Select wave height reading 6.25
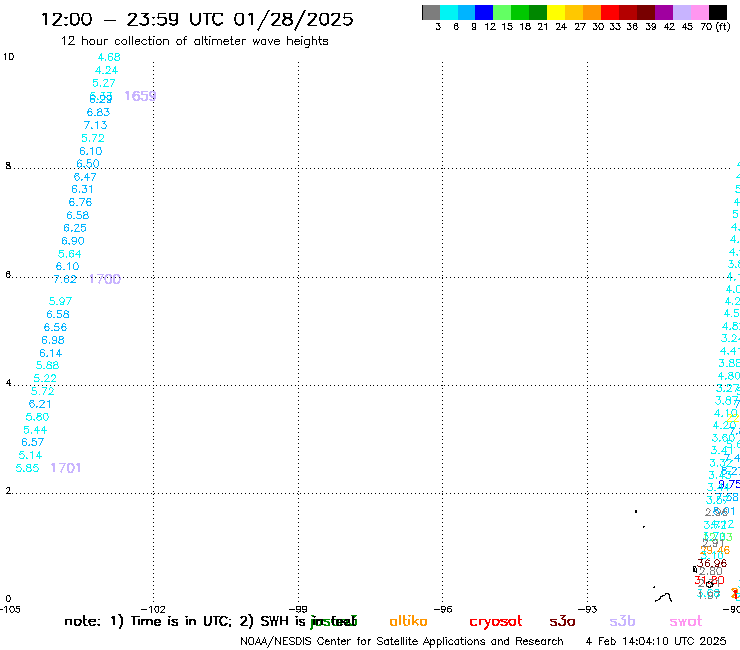Screen dimensions: 740x650 click(75, 228)
